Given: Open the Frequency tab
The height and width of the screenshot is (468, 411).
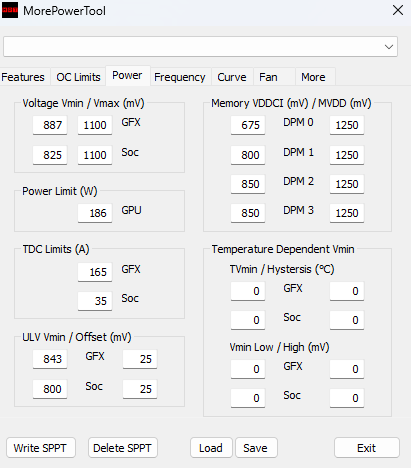Looking at the screenshot, I should pyautogui.click(x=180, y=77).
